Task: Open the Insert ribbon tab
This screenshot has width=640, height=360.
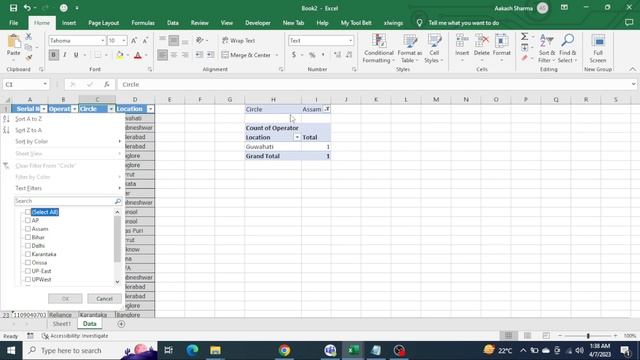Action: 69,23
